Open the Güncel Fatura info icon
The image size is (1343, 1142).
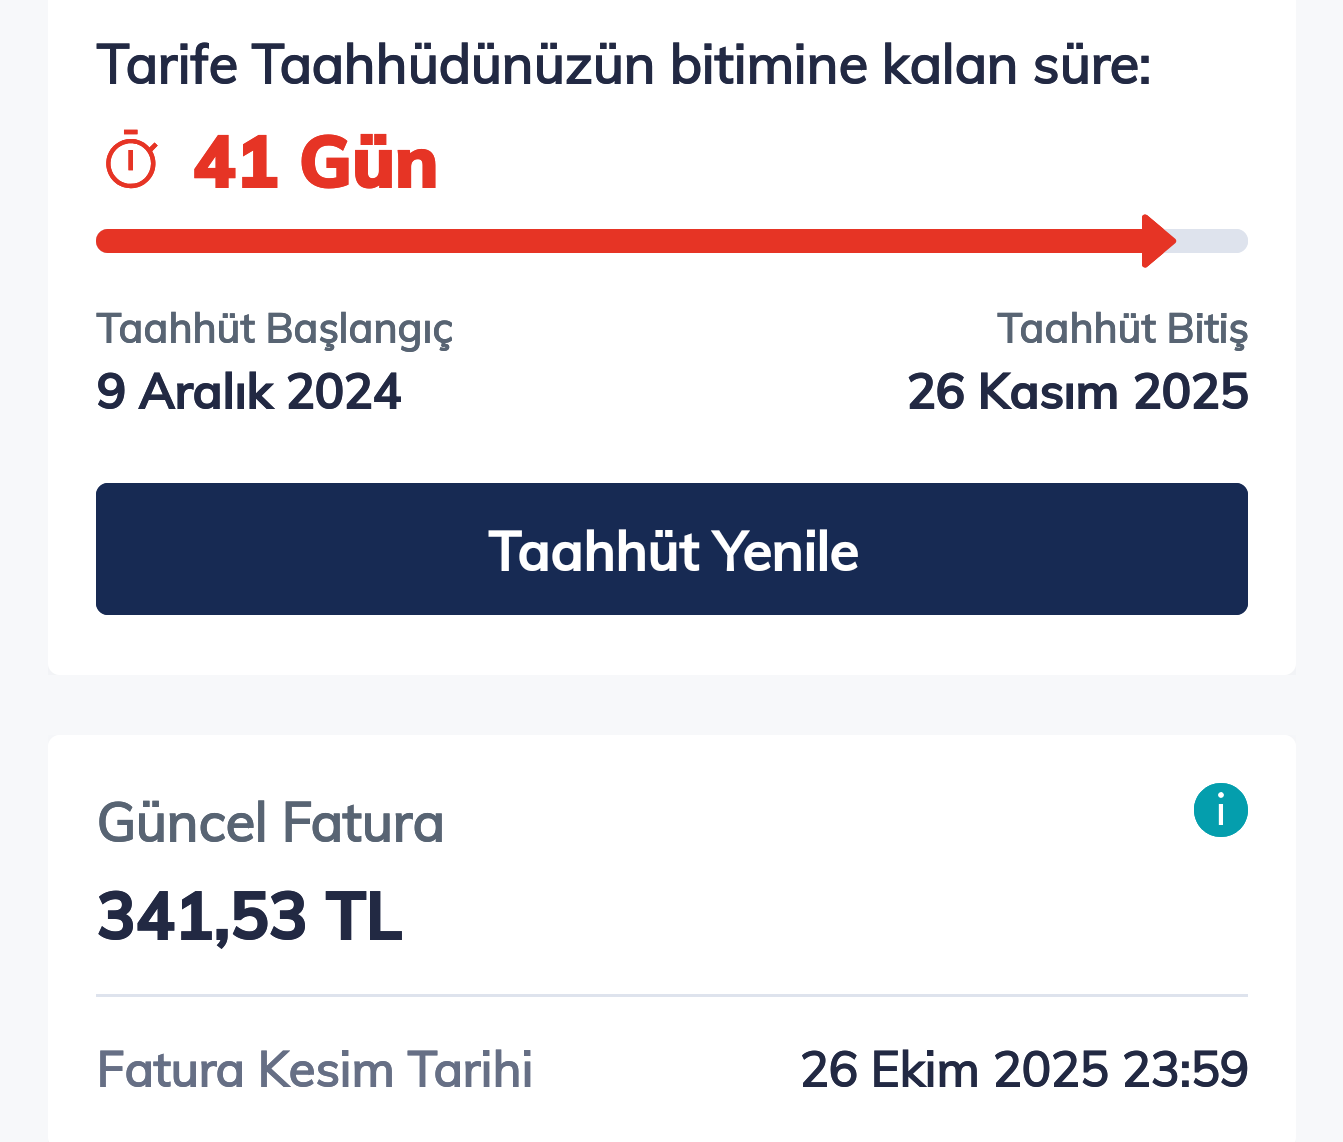coord(1220,810)
